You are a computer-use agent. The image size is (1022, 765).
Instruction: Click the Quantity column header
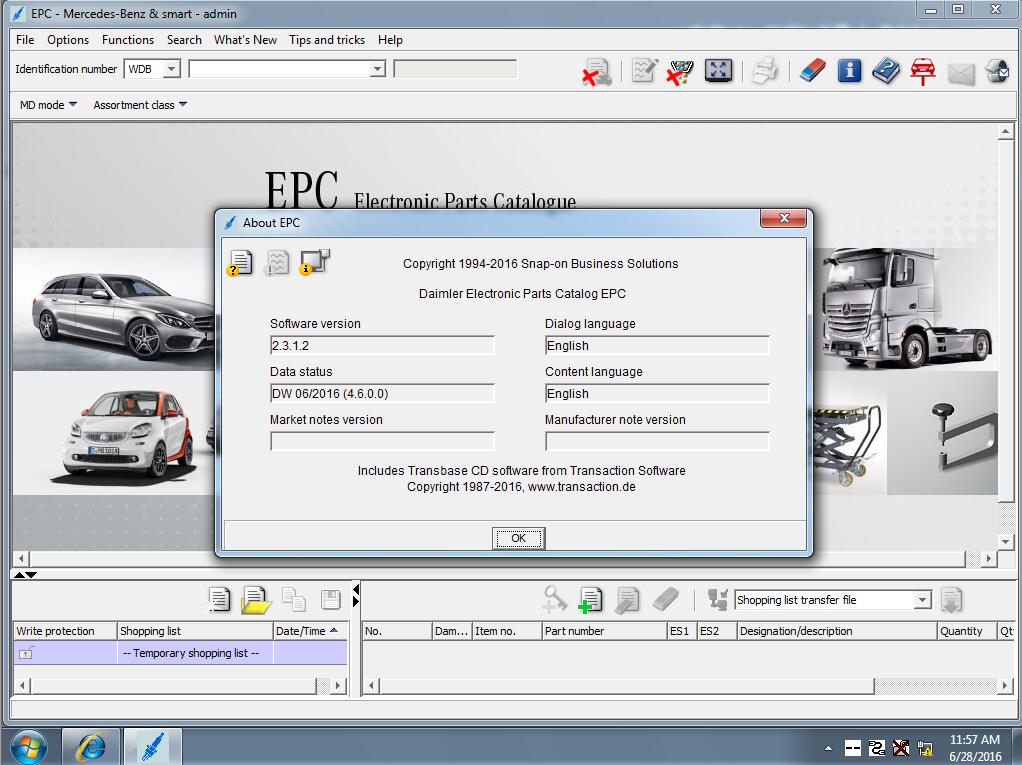967,631
